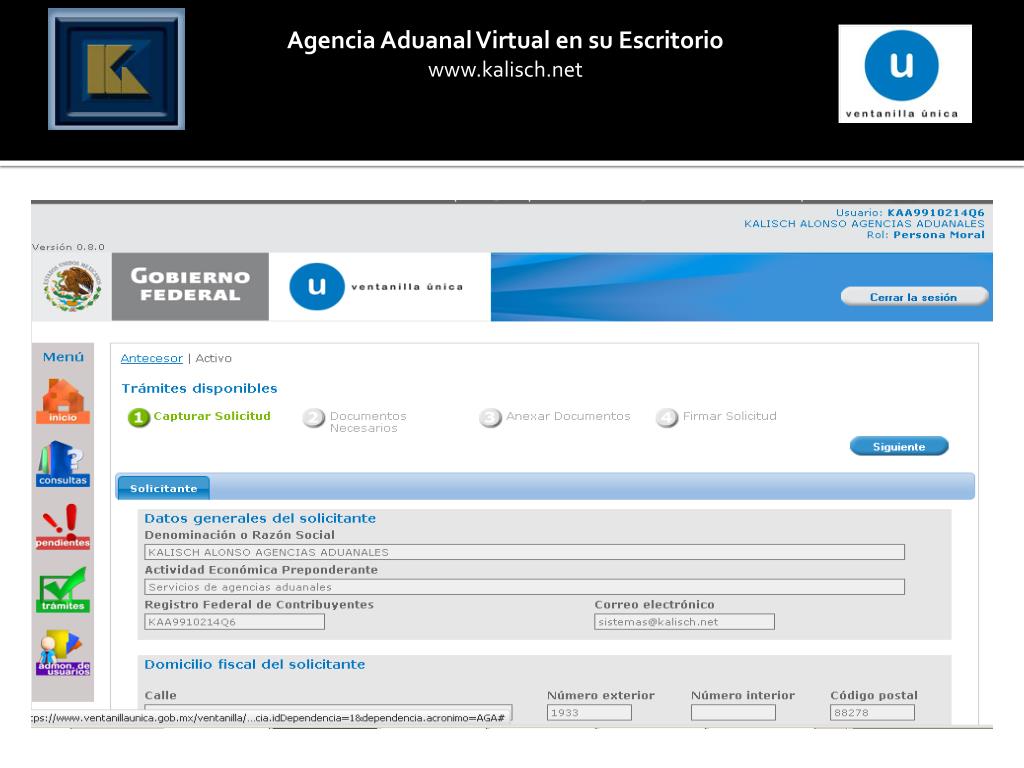Screen dimensions: 1024x768
Task: Select step 4 Firmar Solicitud
Action: click(716, 417)
